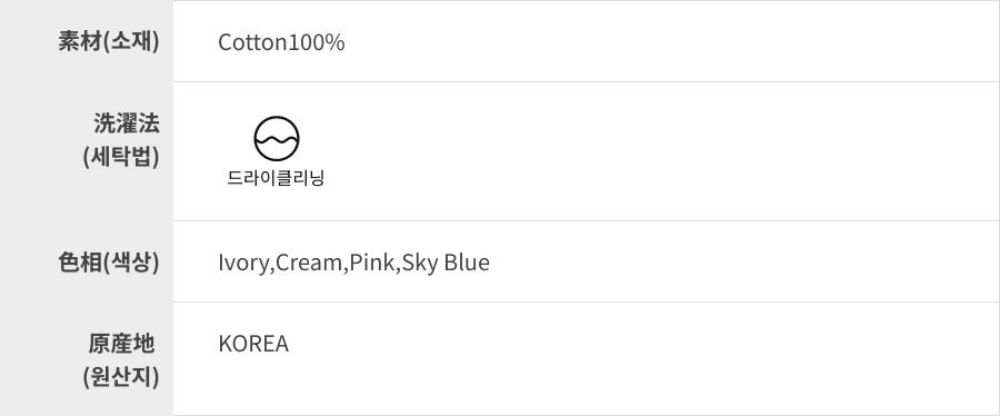This screenshot has height=416, width=1000.
Task: Select the Cream color name
Action: tap(309, 264)
